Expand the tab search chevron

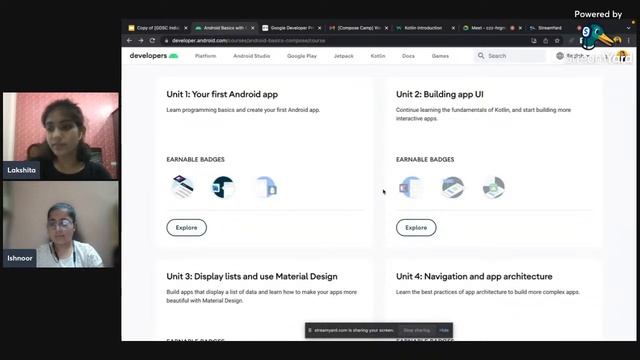(x=628, y=28)
